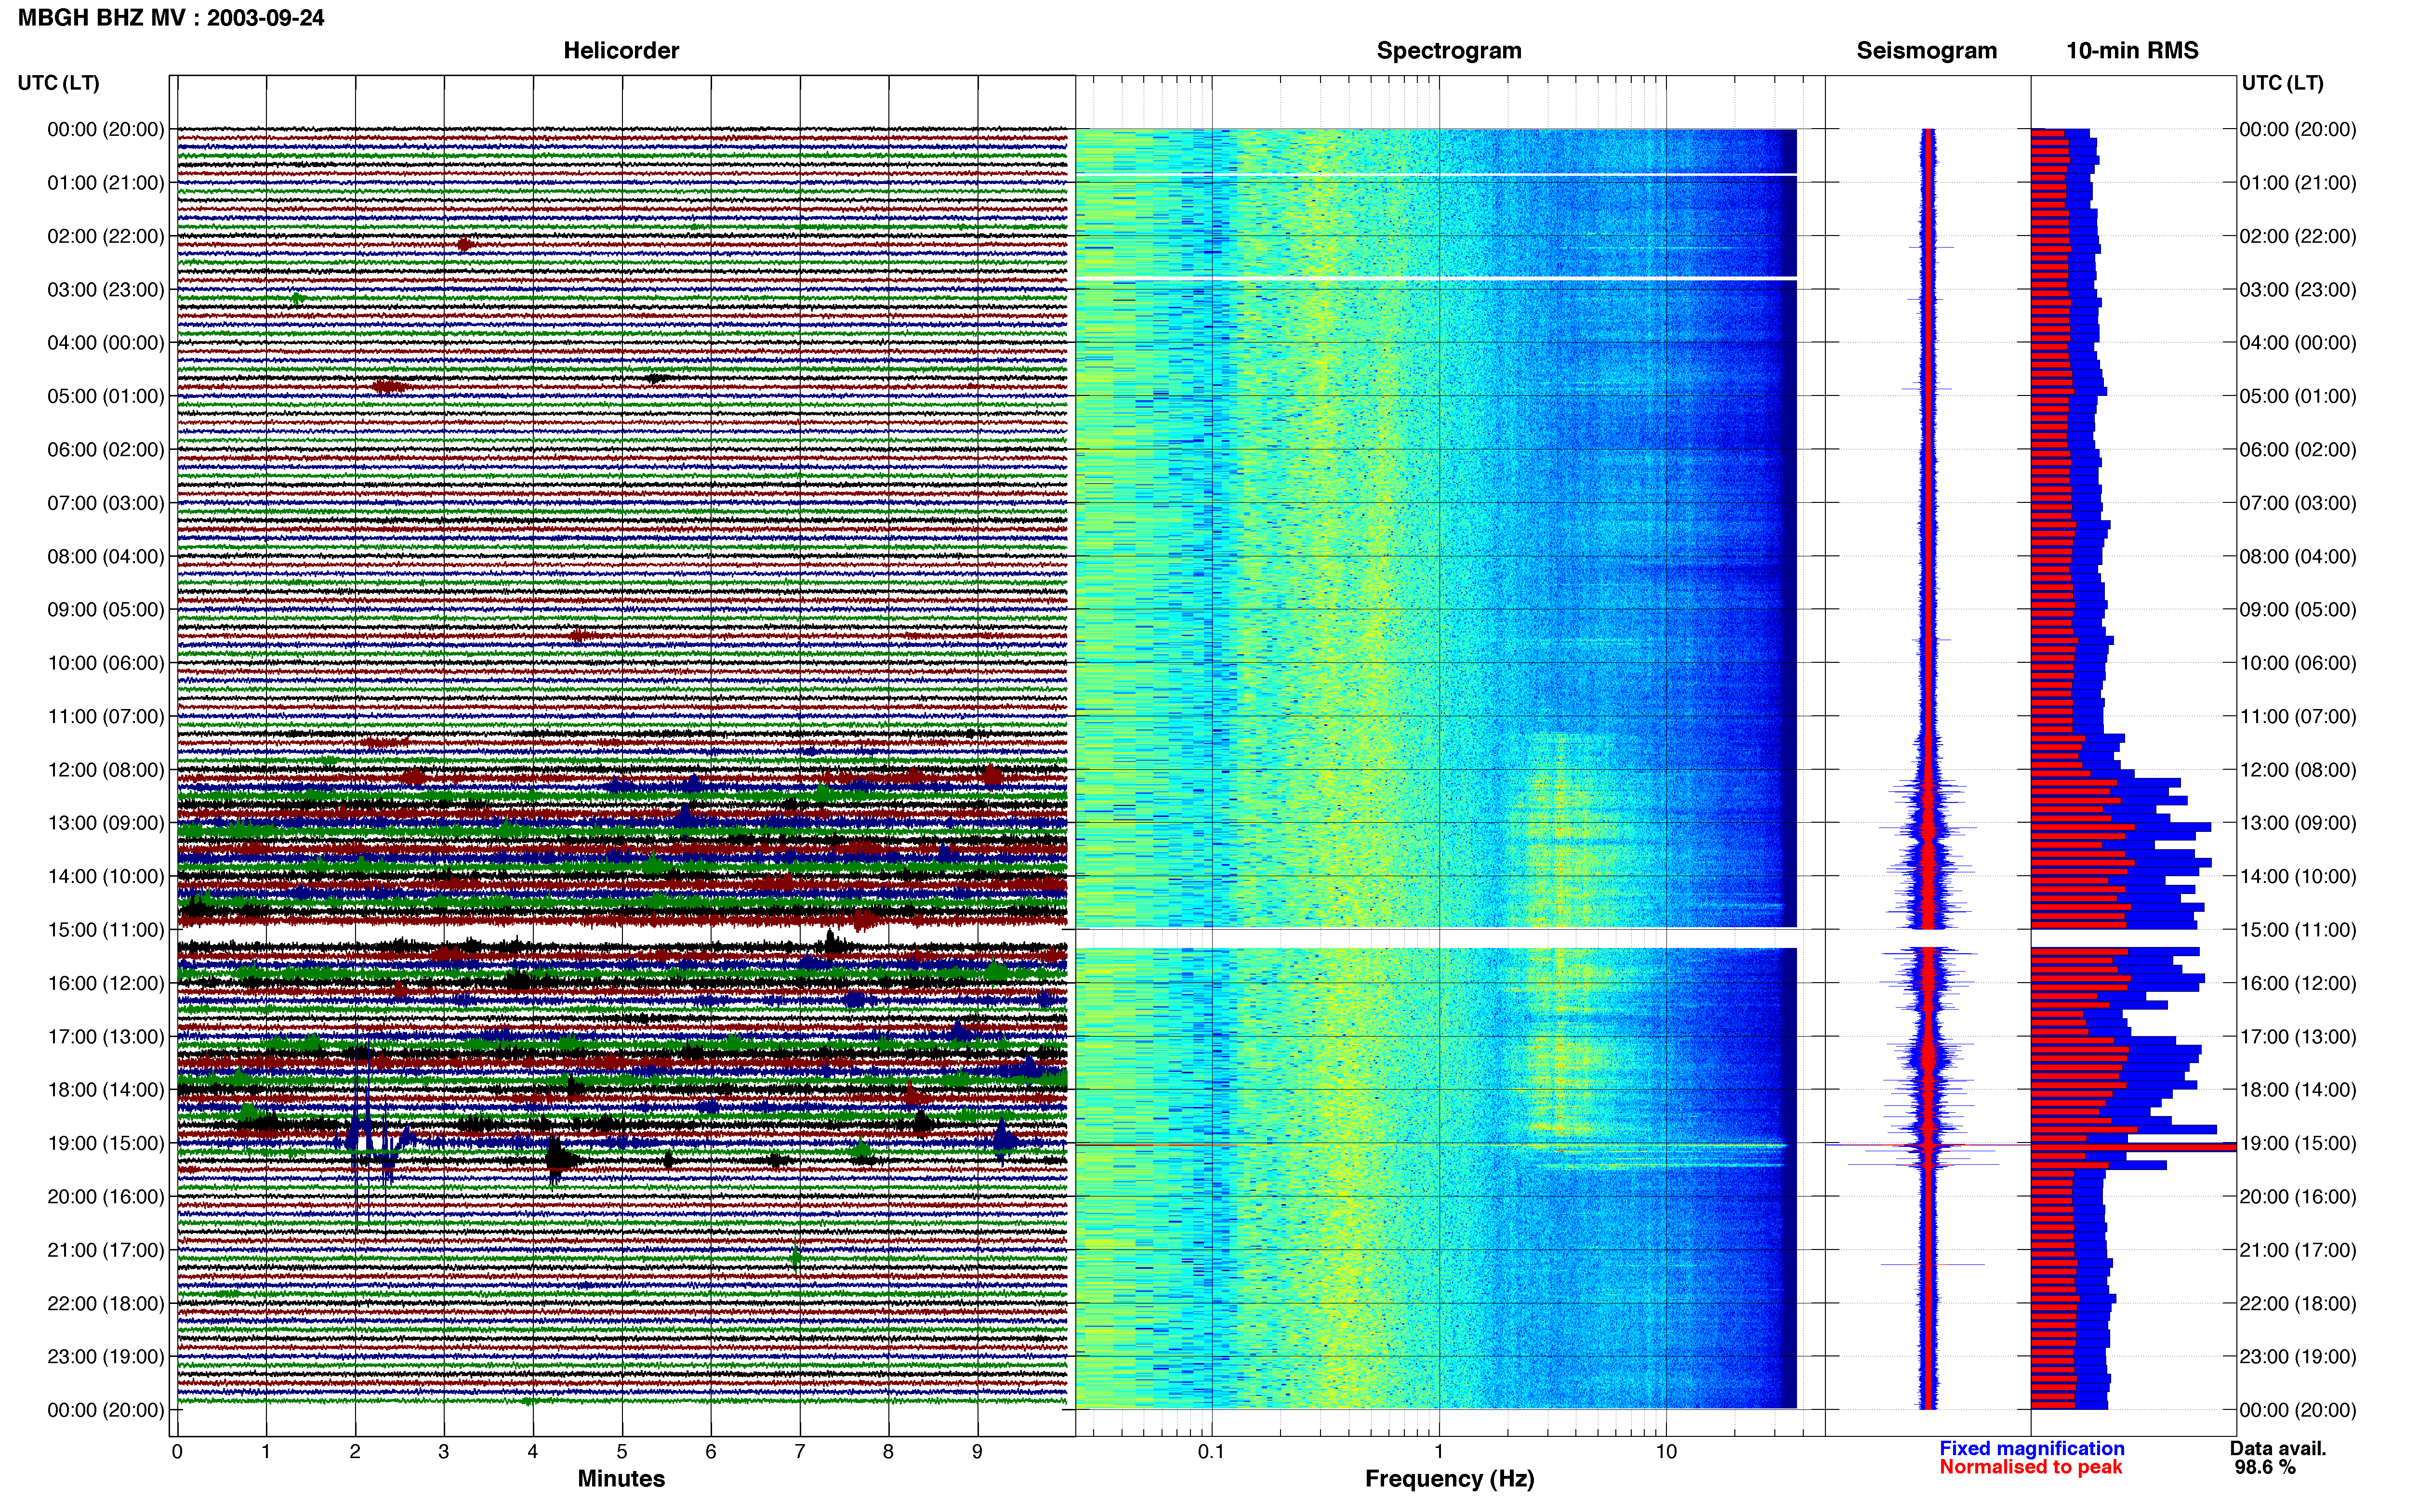Click the right "12:00 (08:00)" time label

pyautogui.click(x=2298, y=770)
